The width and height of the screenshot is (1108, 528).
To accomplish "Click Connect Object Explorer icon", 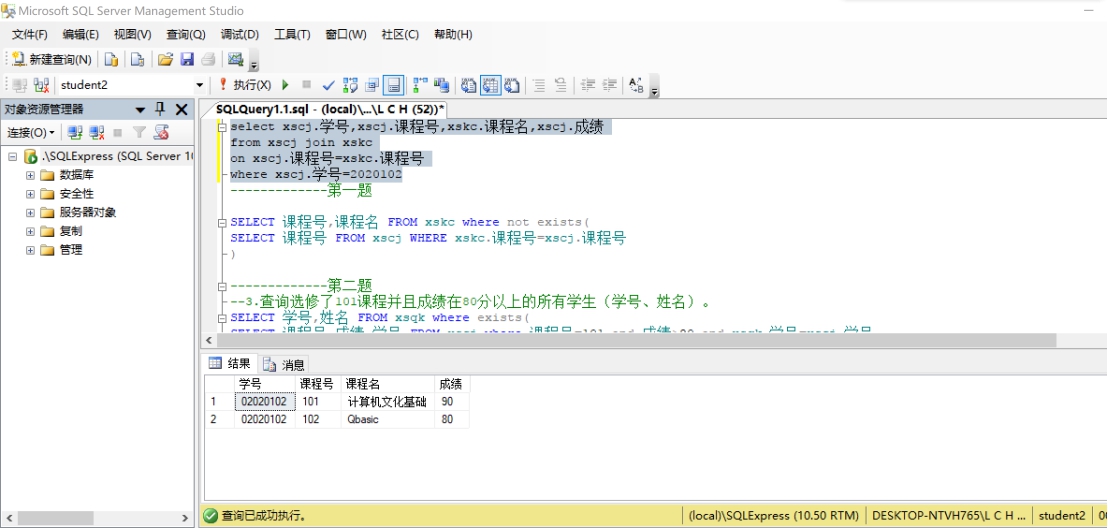I will pyautogui.click(x=75, y=132).
